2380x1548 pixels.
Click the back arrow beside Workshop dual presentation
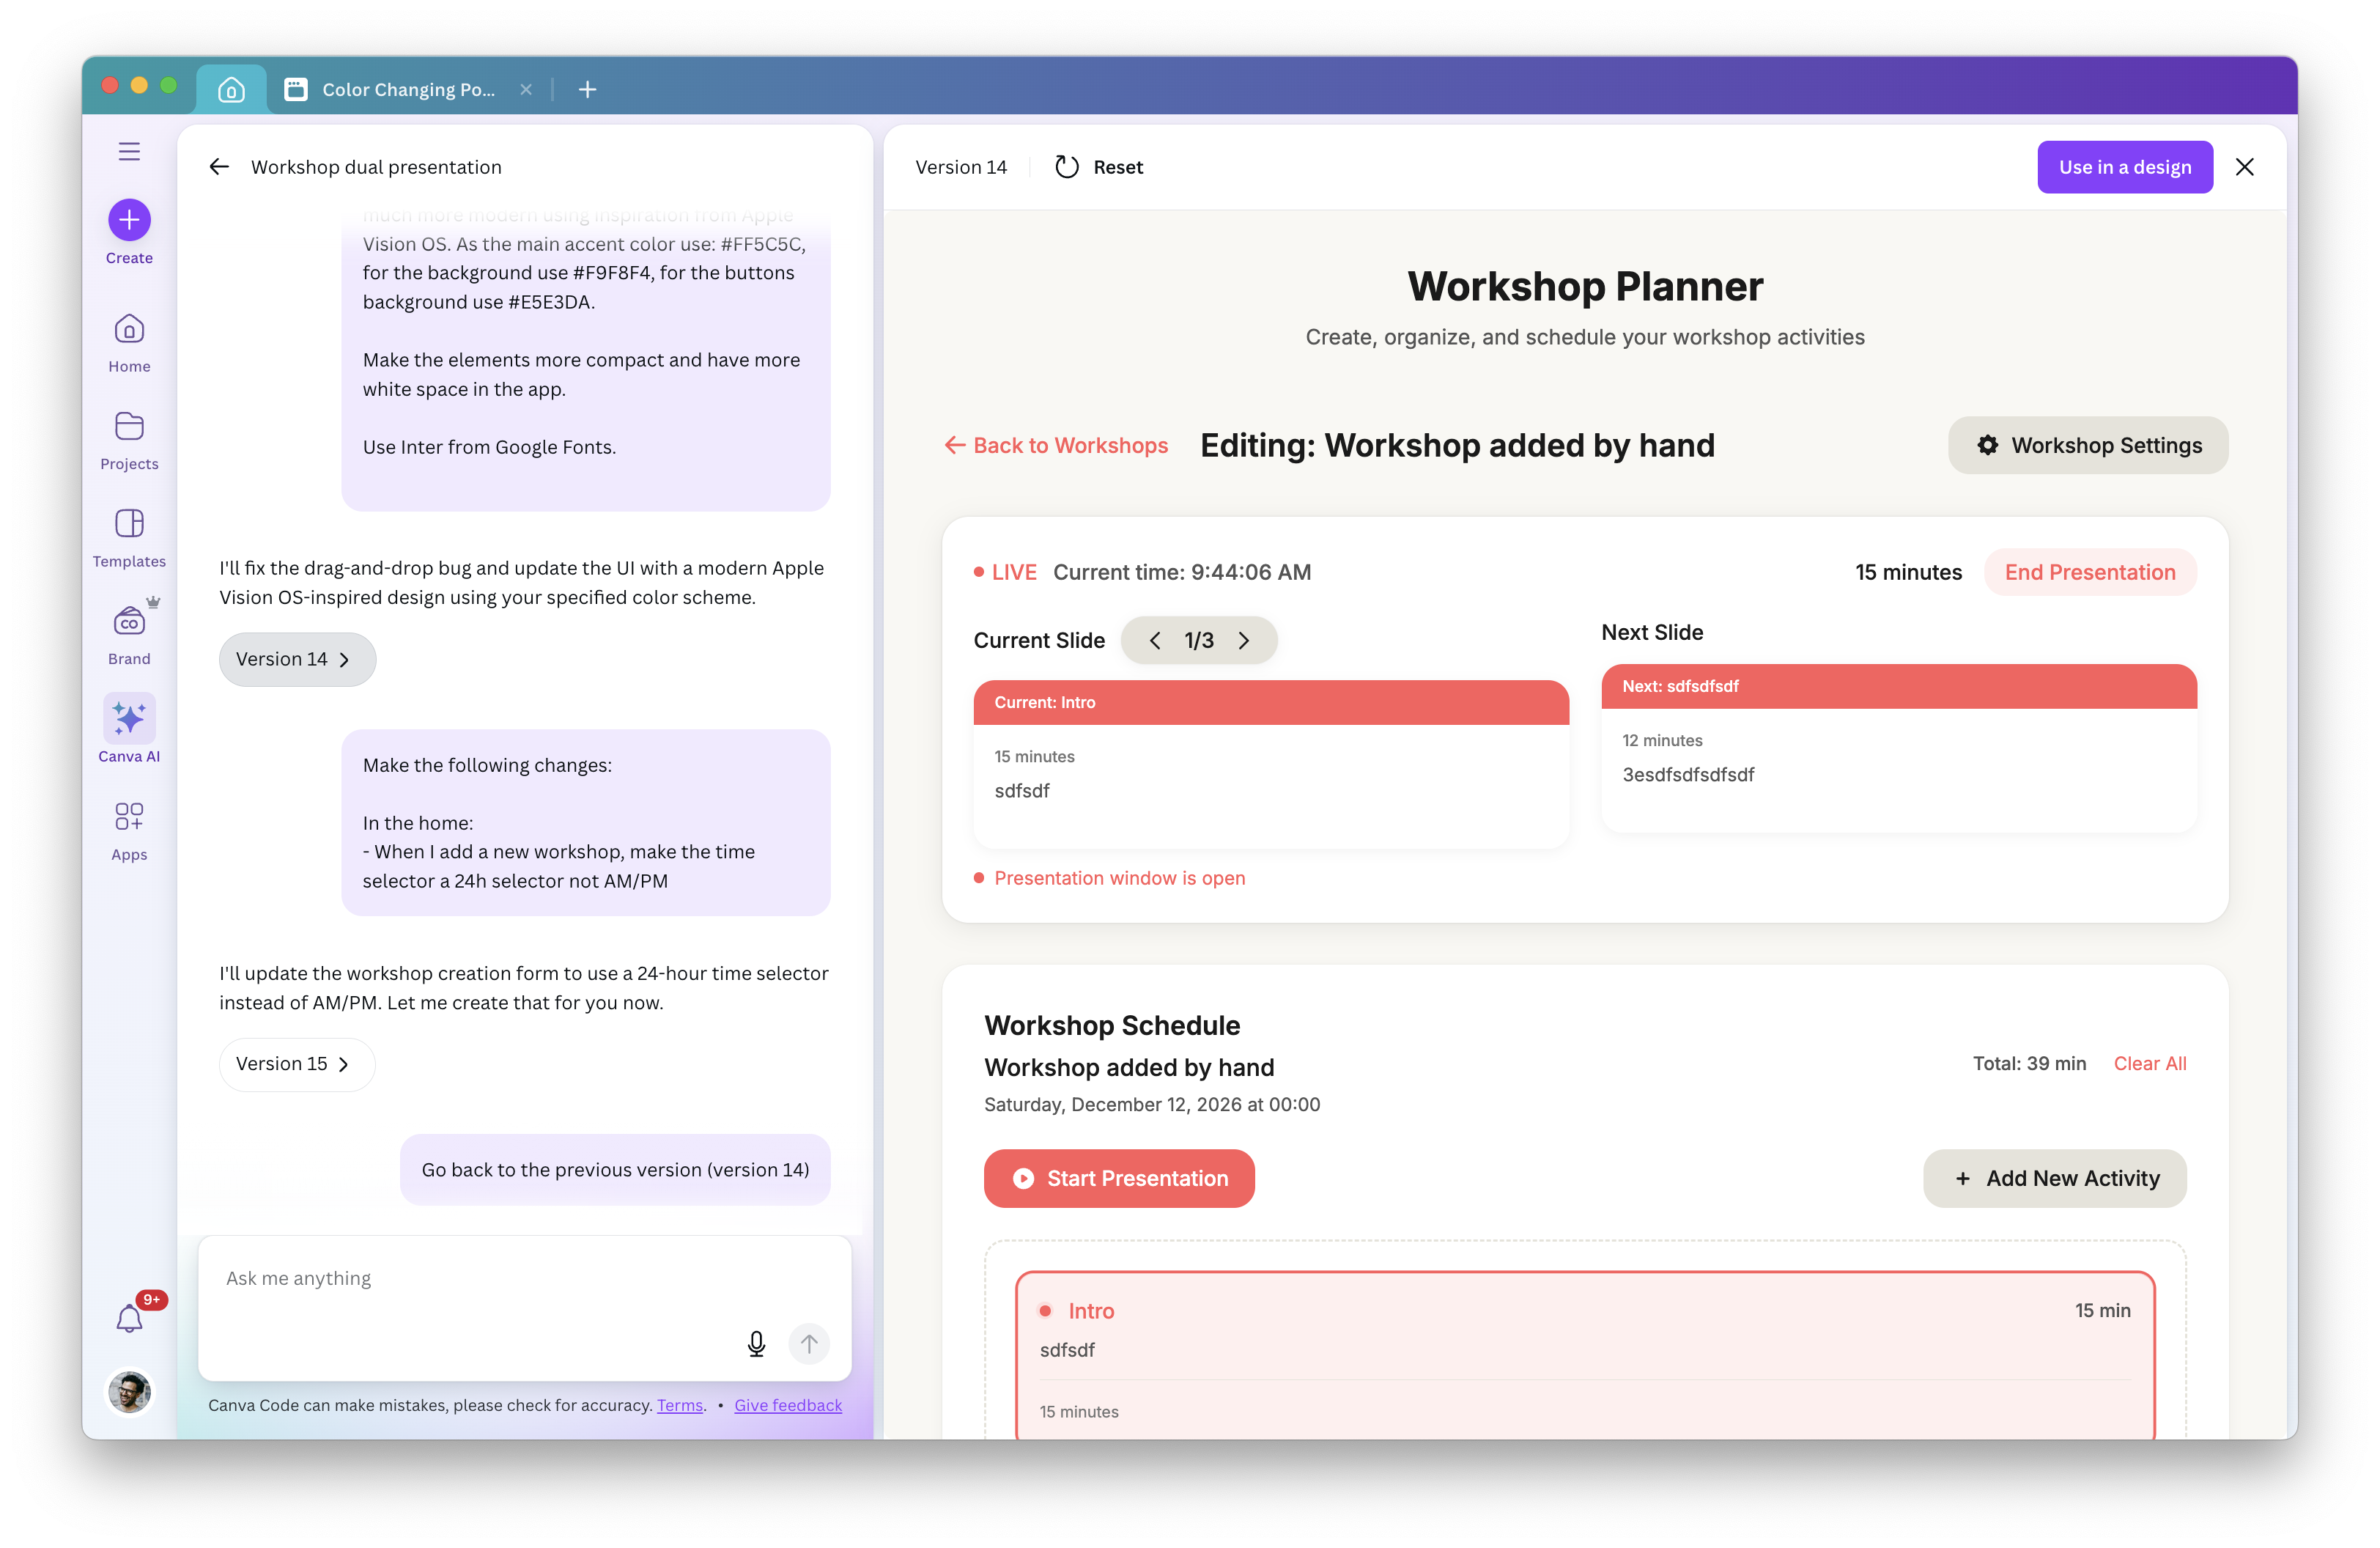pyautogui.click(x=219, y=167)
